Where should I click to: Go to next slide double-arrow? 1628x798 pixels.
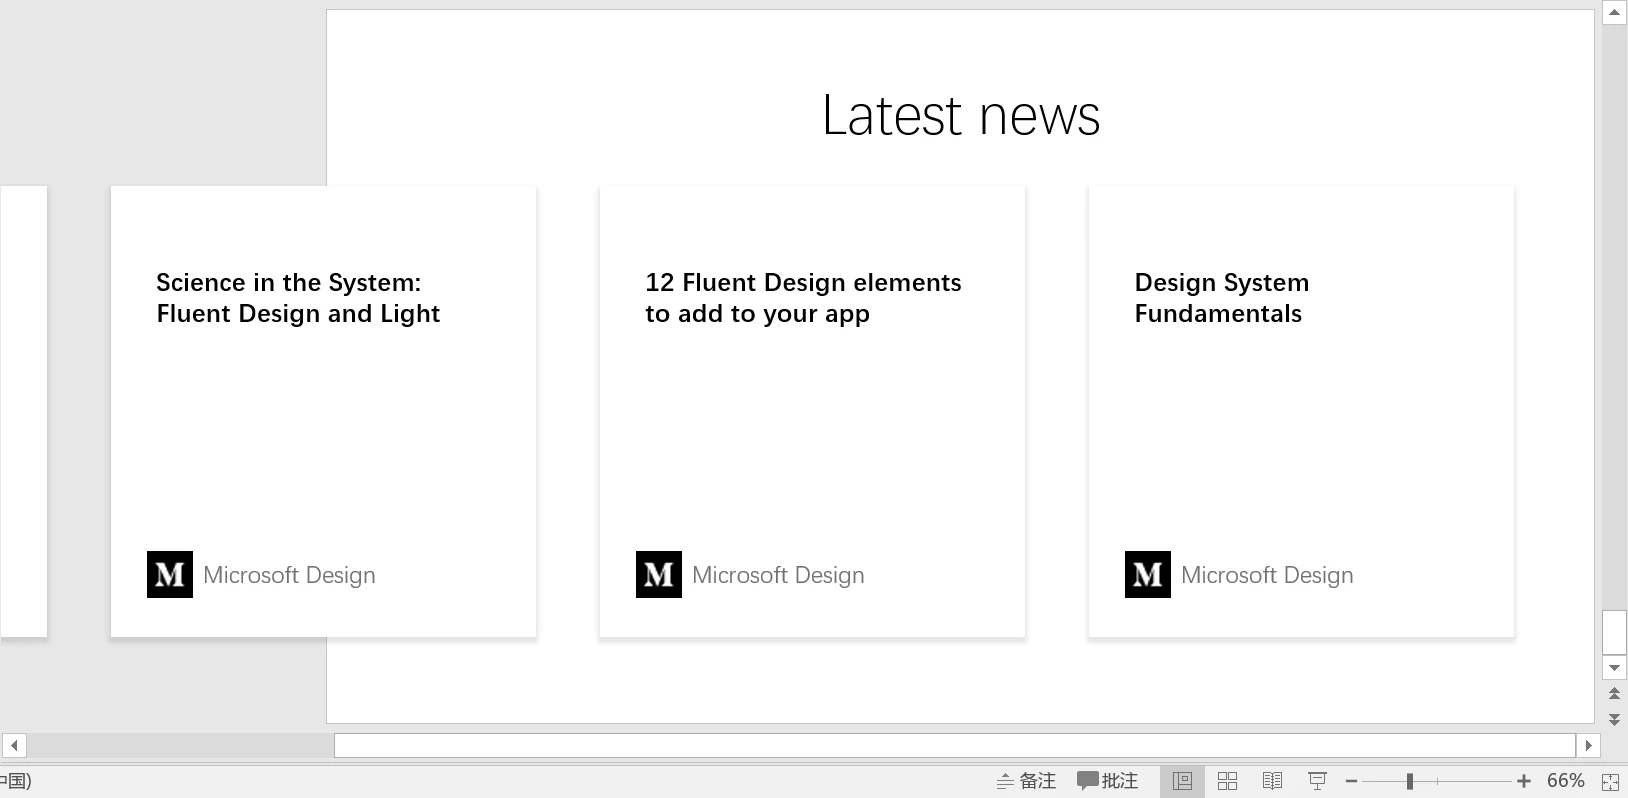[1614, 719]
